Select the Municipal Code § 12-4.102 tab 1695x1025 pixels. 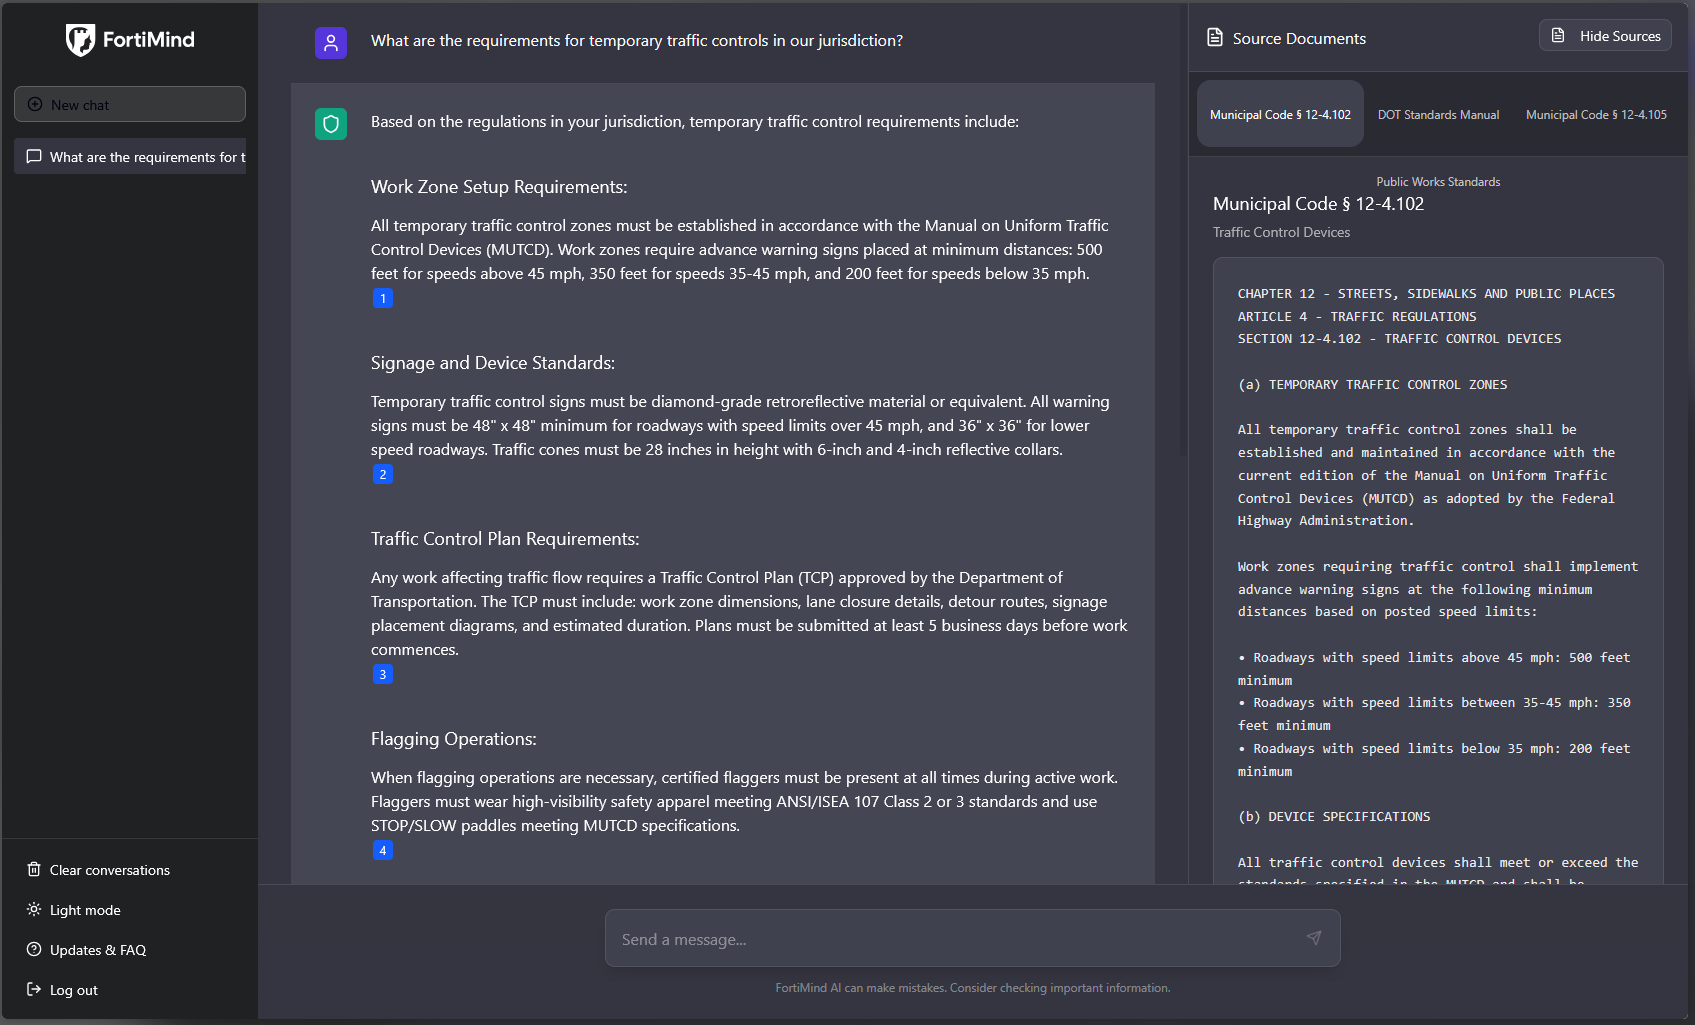[x=1280, y=115]
